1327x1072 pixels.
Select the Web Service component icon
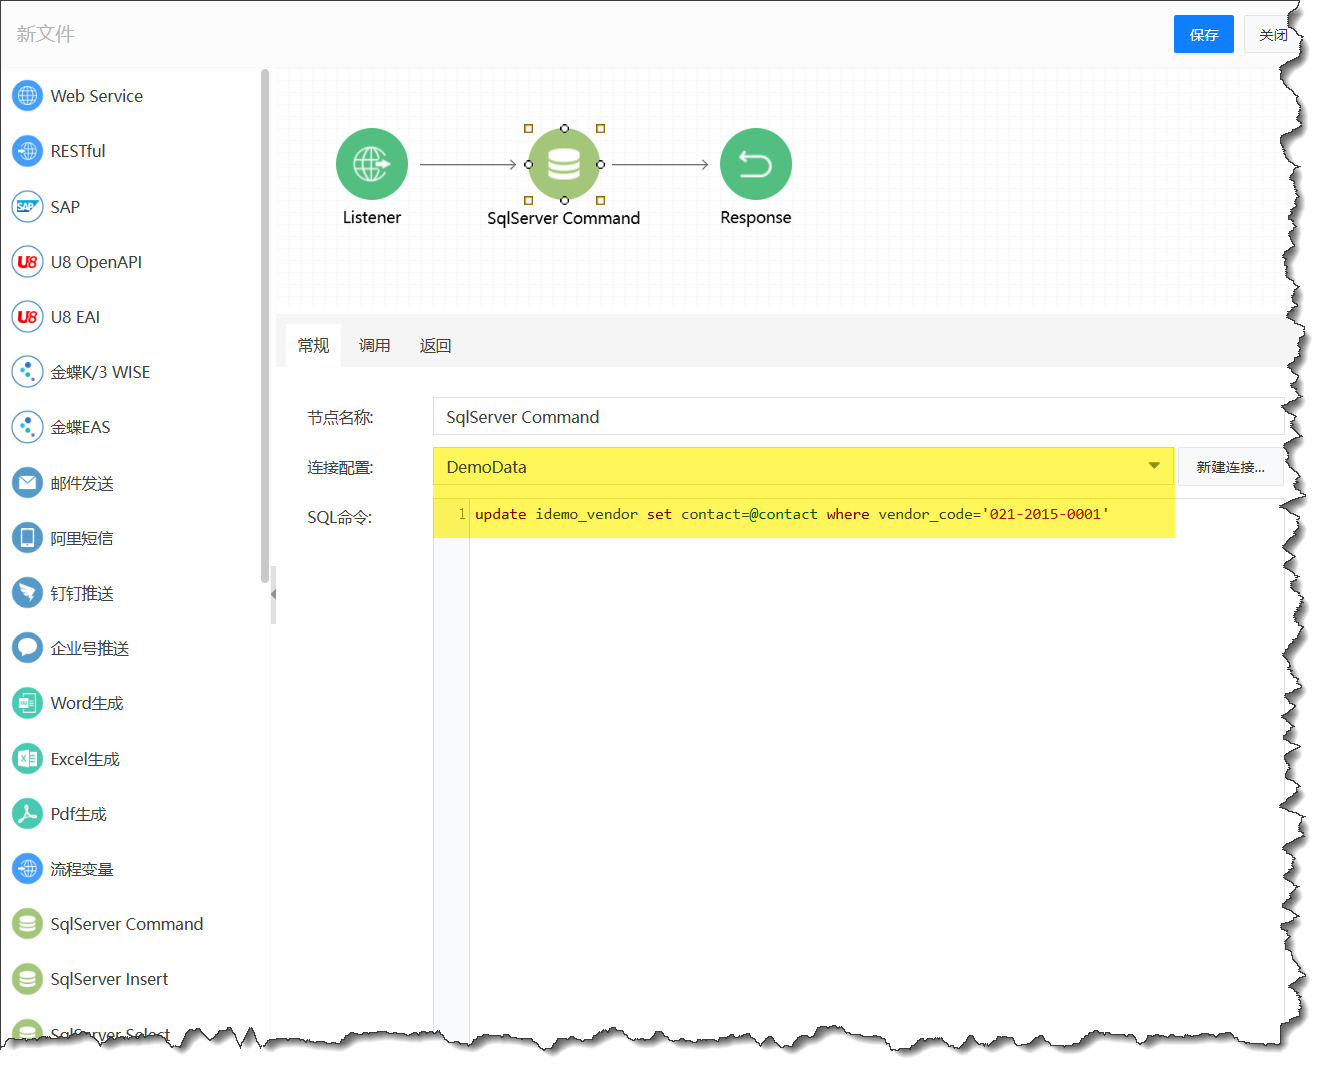27,96
